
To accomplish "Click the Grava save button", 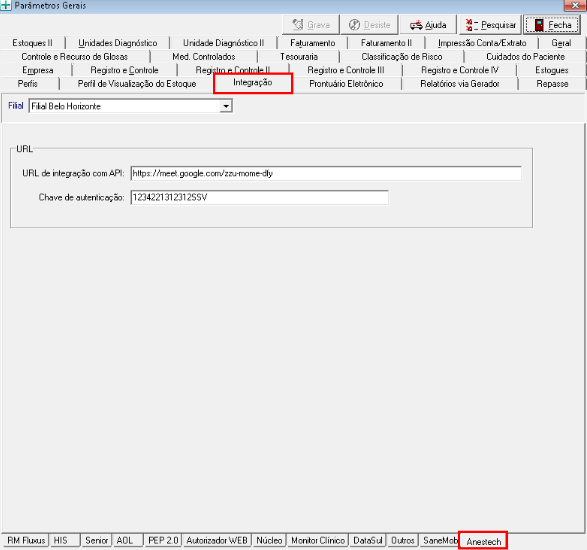I will pyautogui.click(x=311, y=25).
